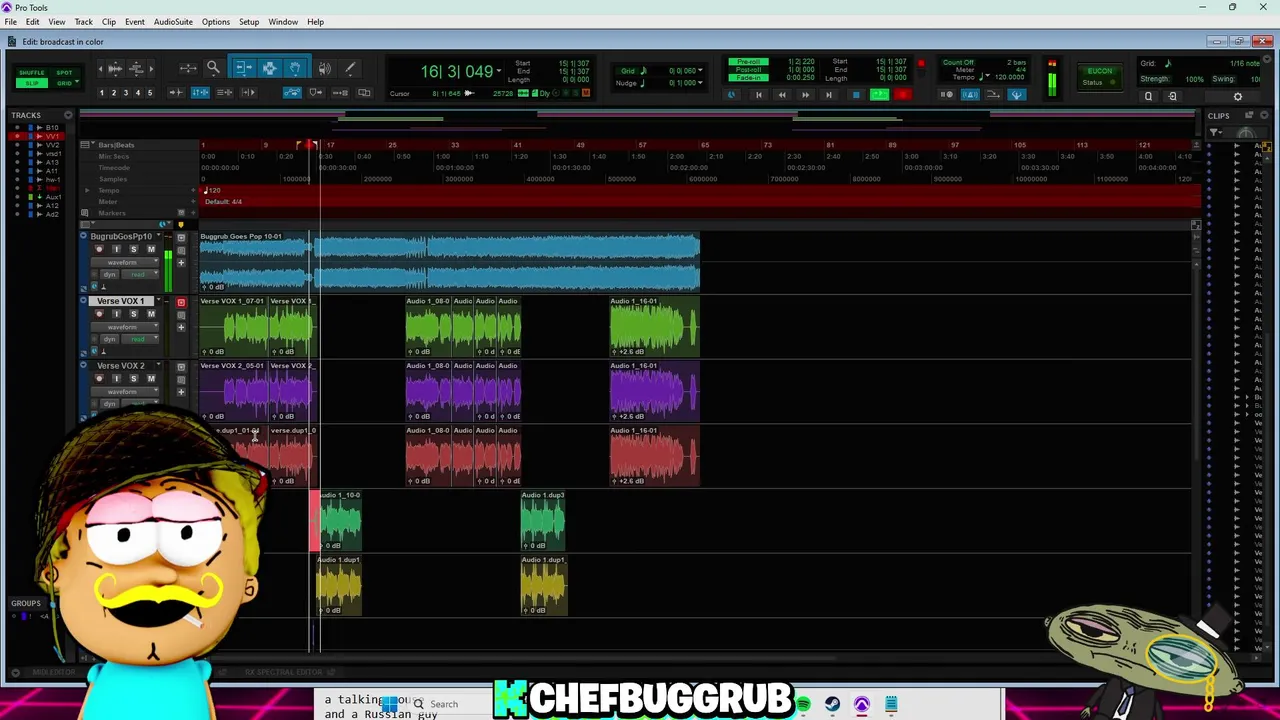
Task: Click horizontal zoom-in right arrow
Action: pos(151,68)
